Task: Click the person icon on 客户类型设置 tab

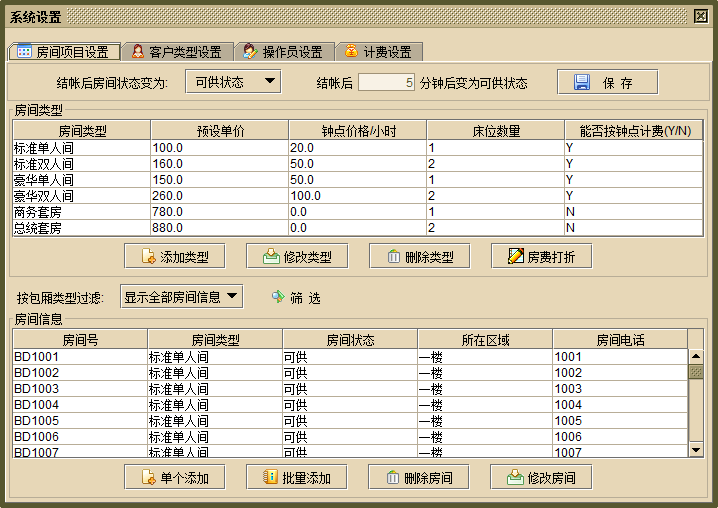Action: 138,51
